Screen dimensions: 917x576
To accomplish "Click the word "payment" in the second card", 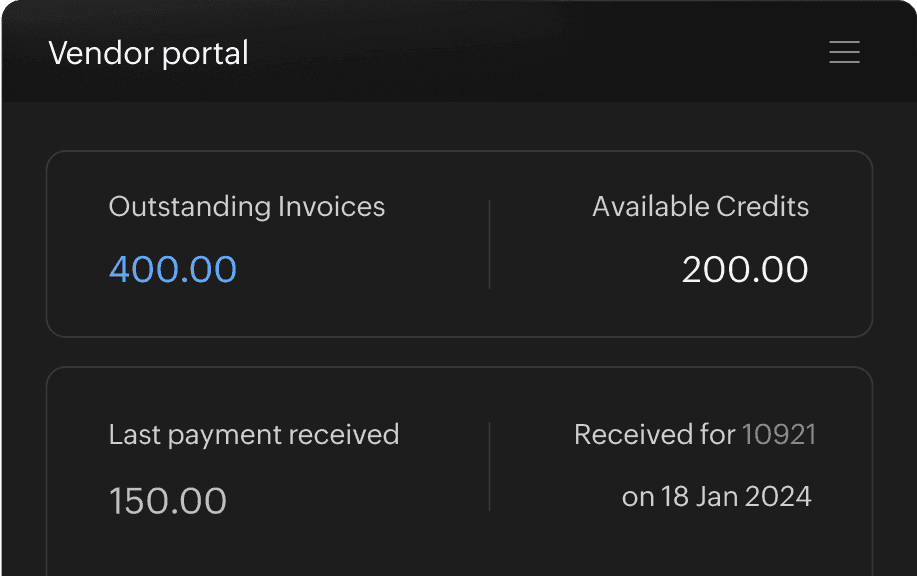I will [225, 435].
